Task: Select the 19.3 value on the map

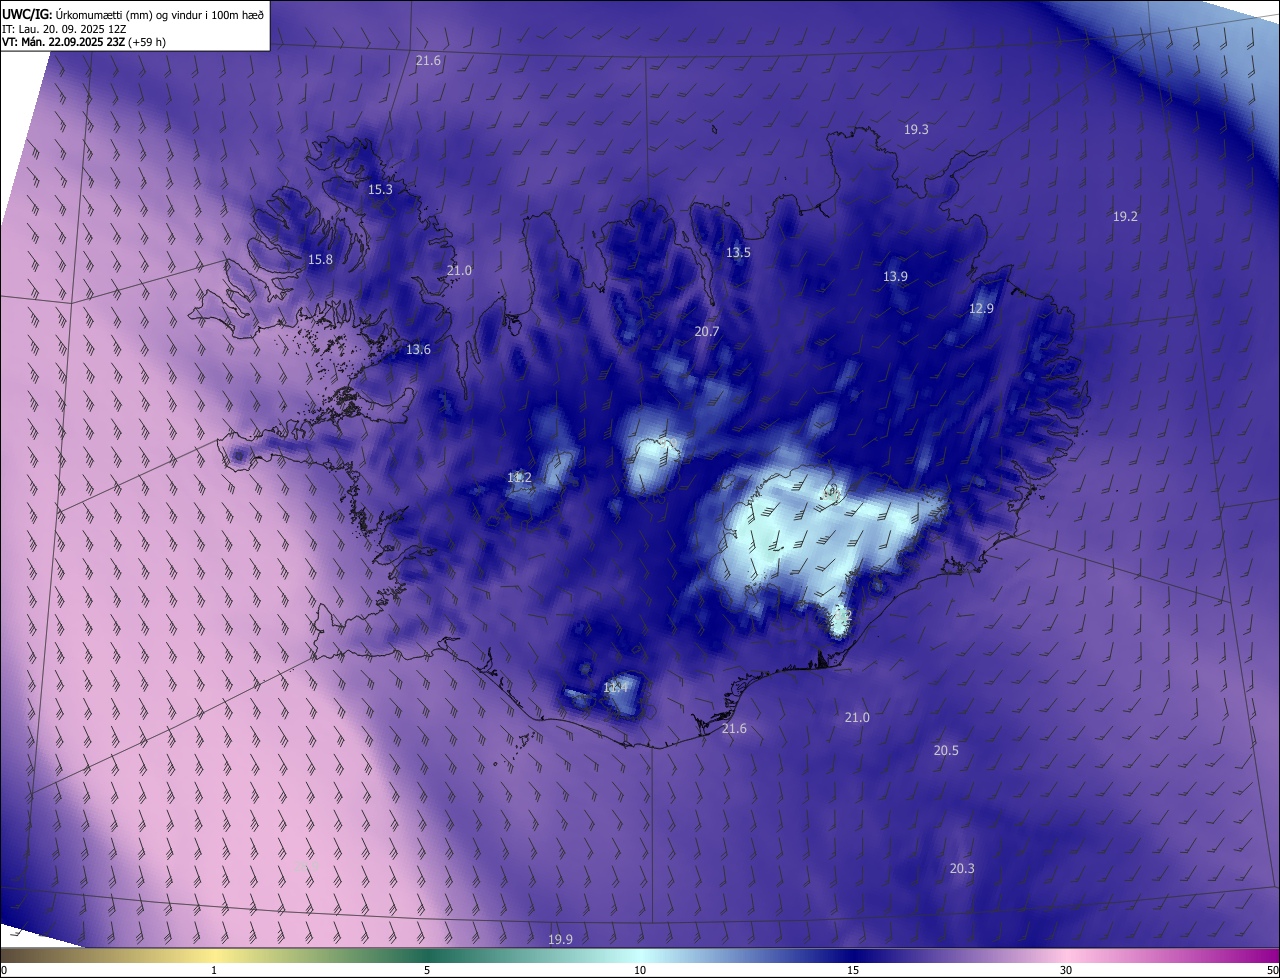Action: pos(916,130)
